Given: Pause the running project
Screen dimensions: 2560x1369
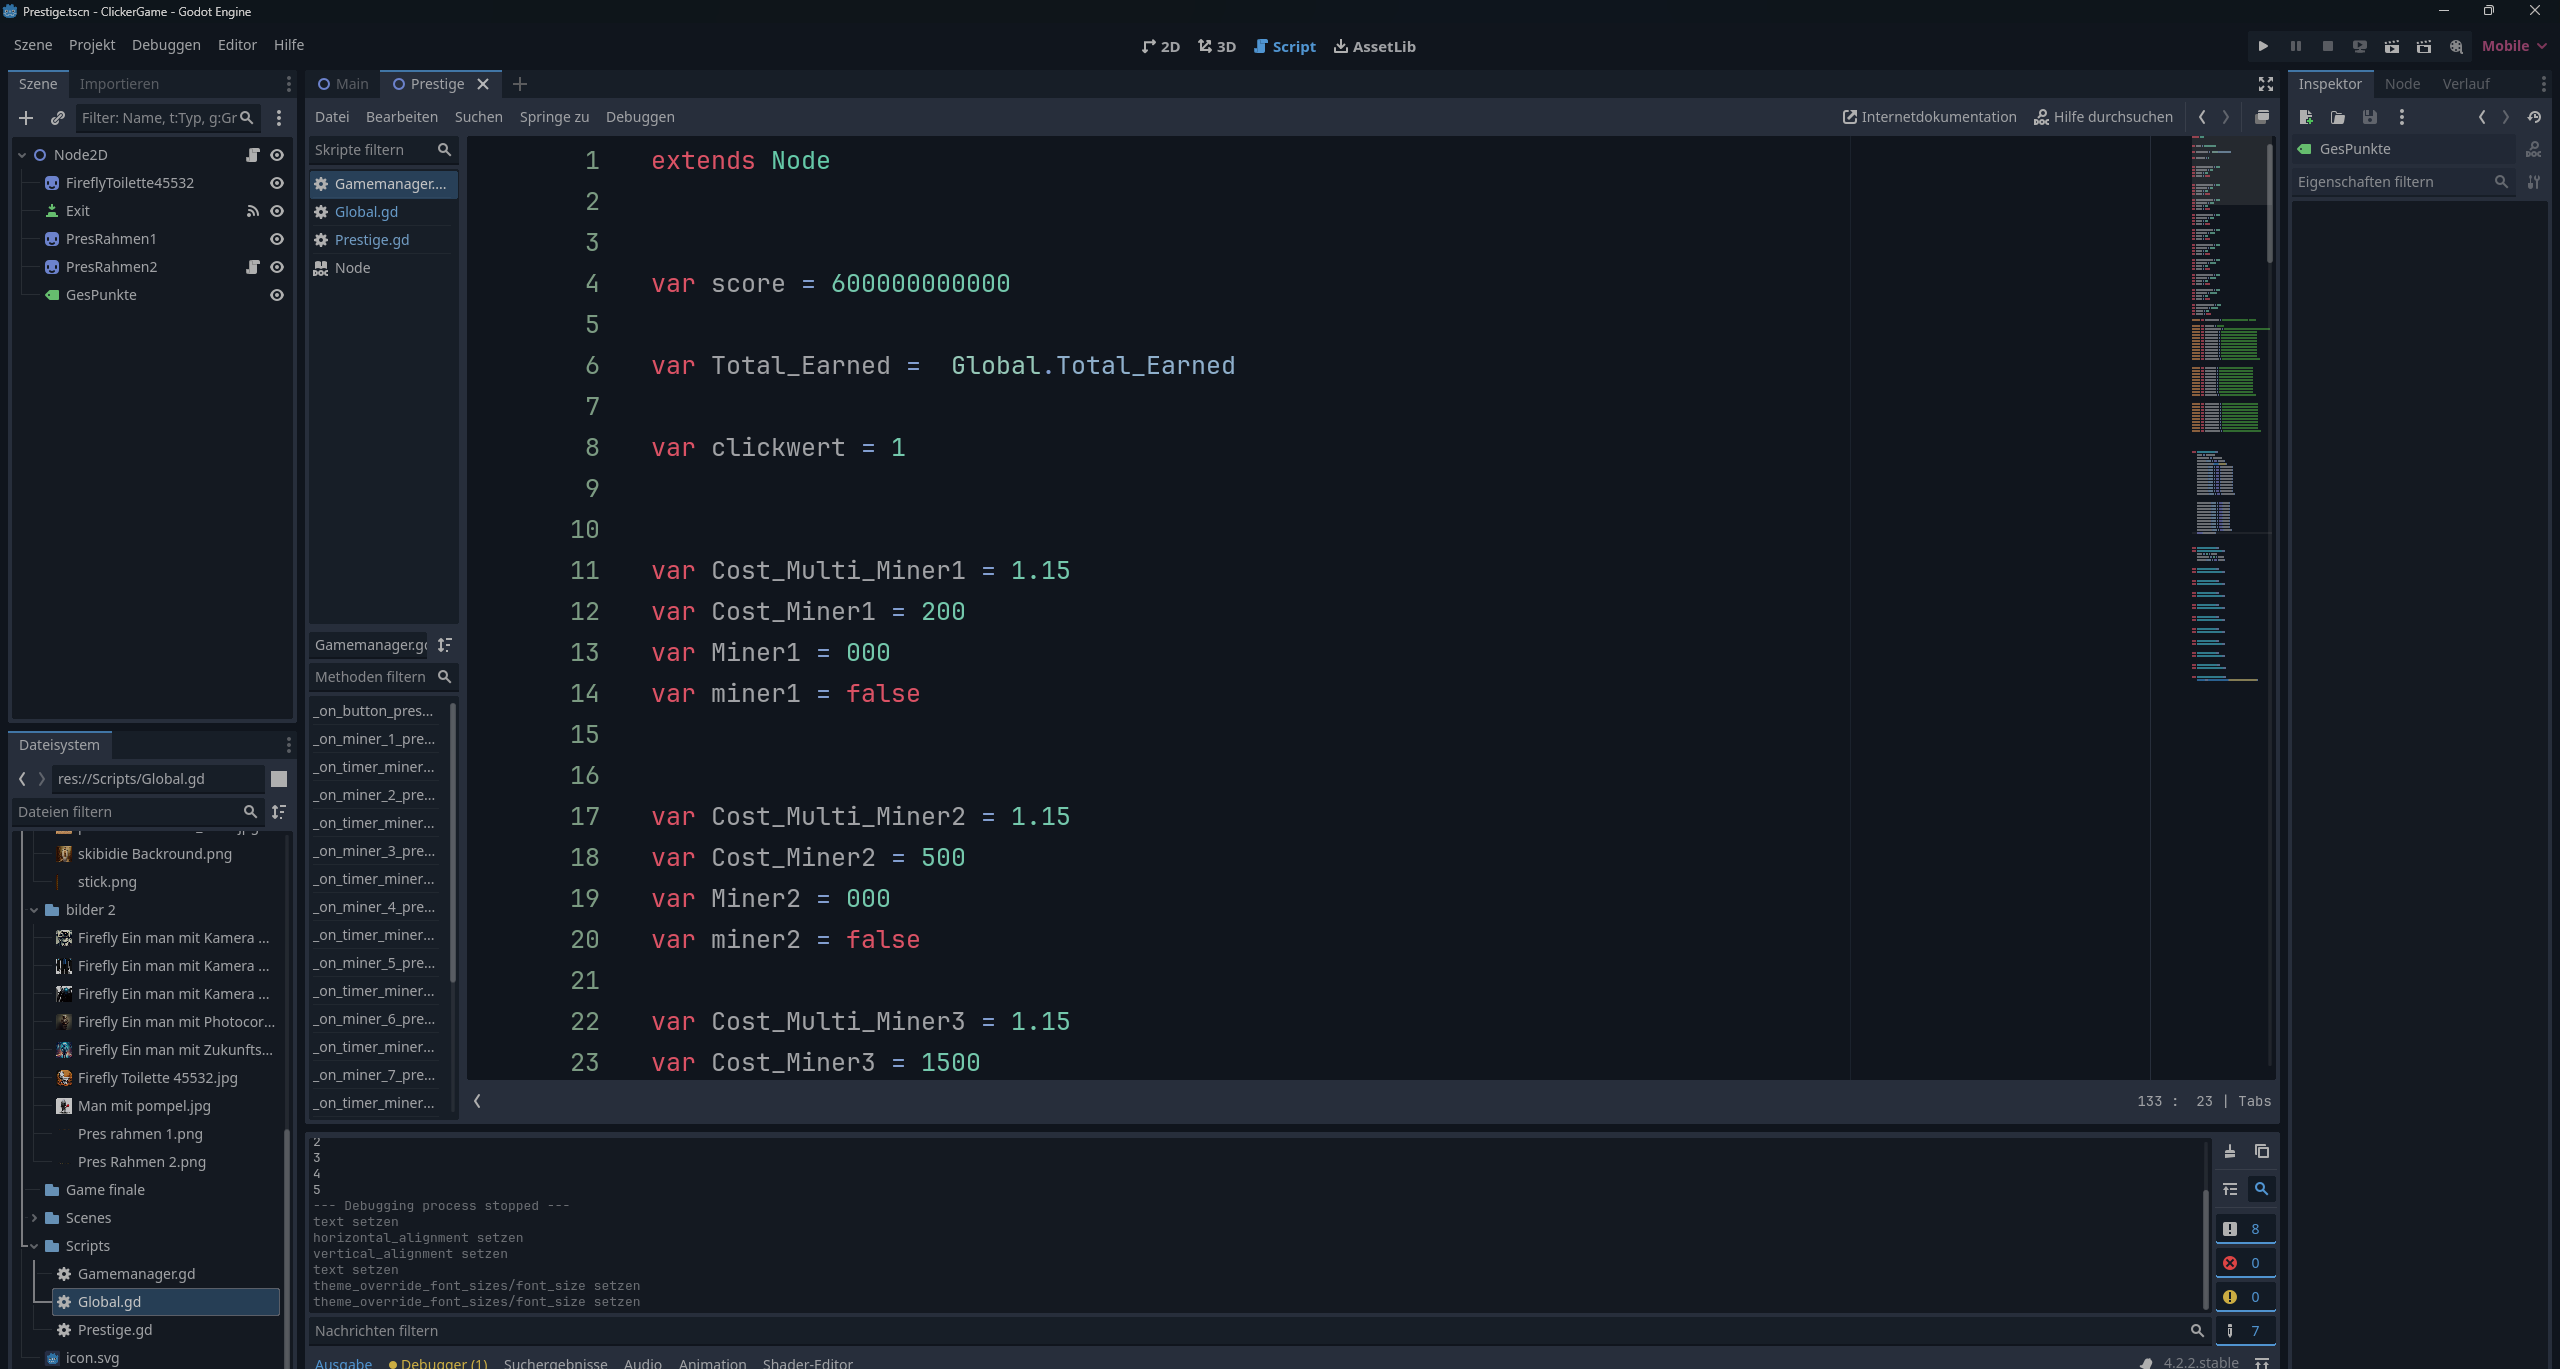Looking at the screenshot, I should [2296, 46].
